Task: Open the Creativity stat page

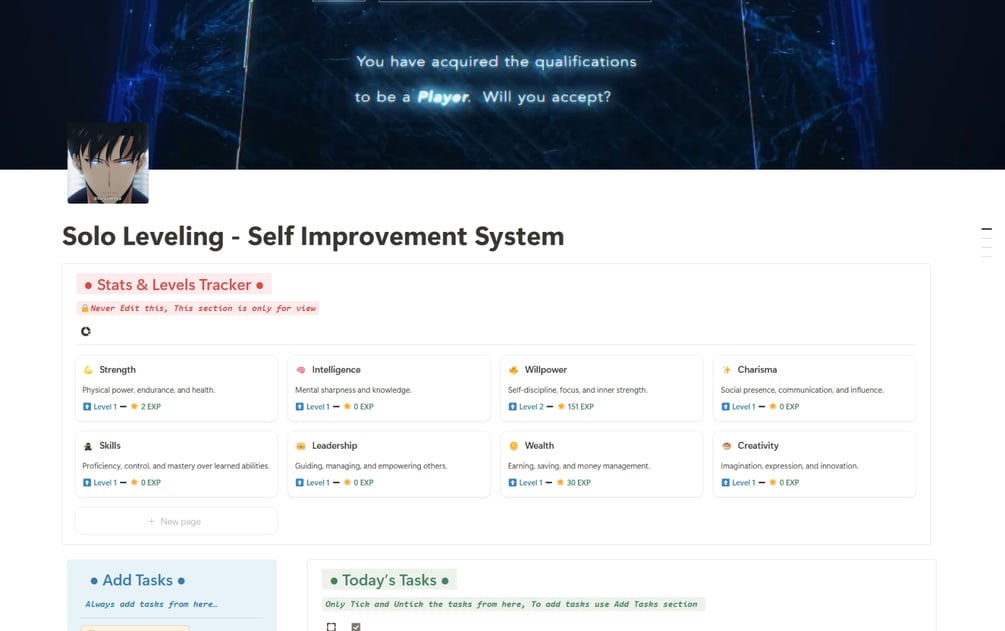Action: (x=815, y=464)
